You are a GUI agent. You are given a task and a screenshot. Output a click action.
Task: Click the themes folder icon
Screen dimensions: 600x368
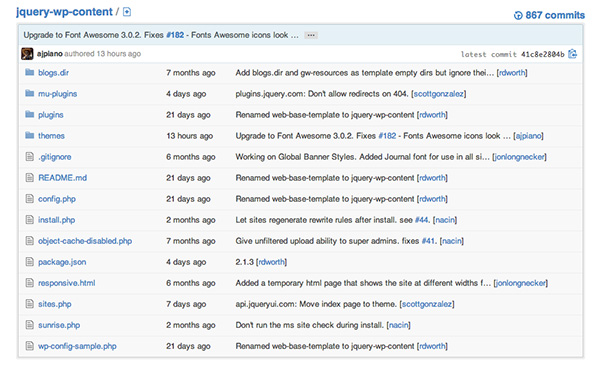(29, 135)
